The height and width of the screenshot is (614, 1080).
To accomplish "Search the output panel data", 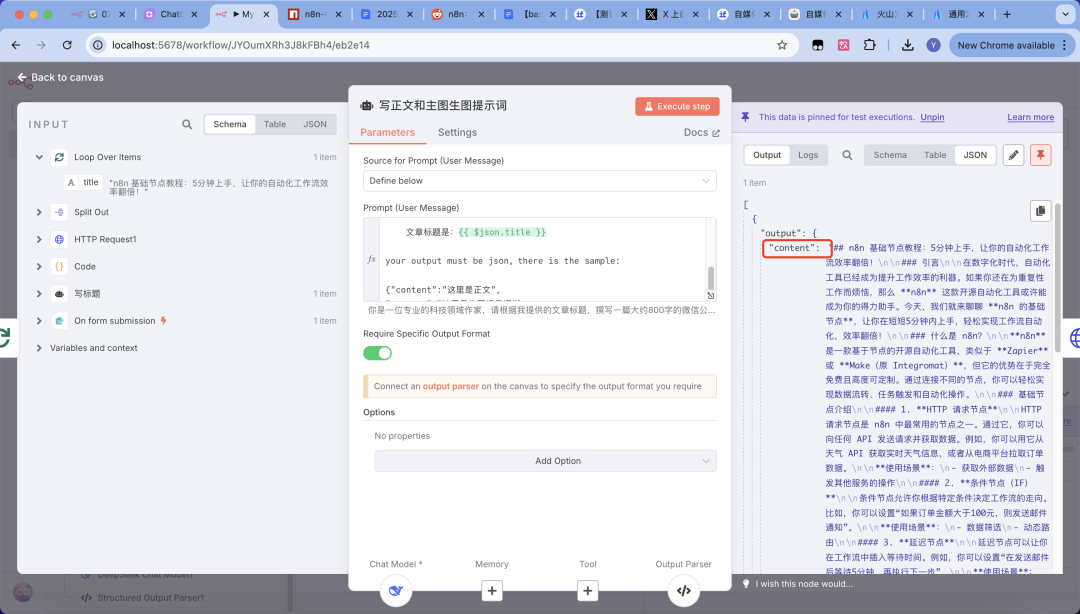I will click(847, 155).
